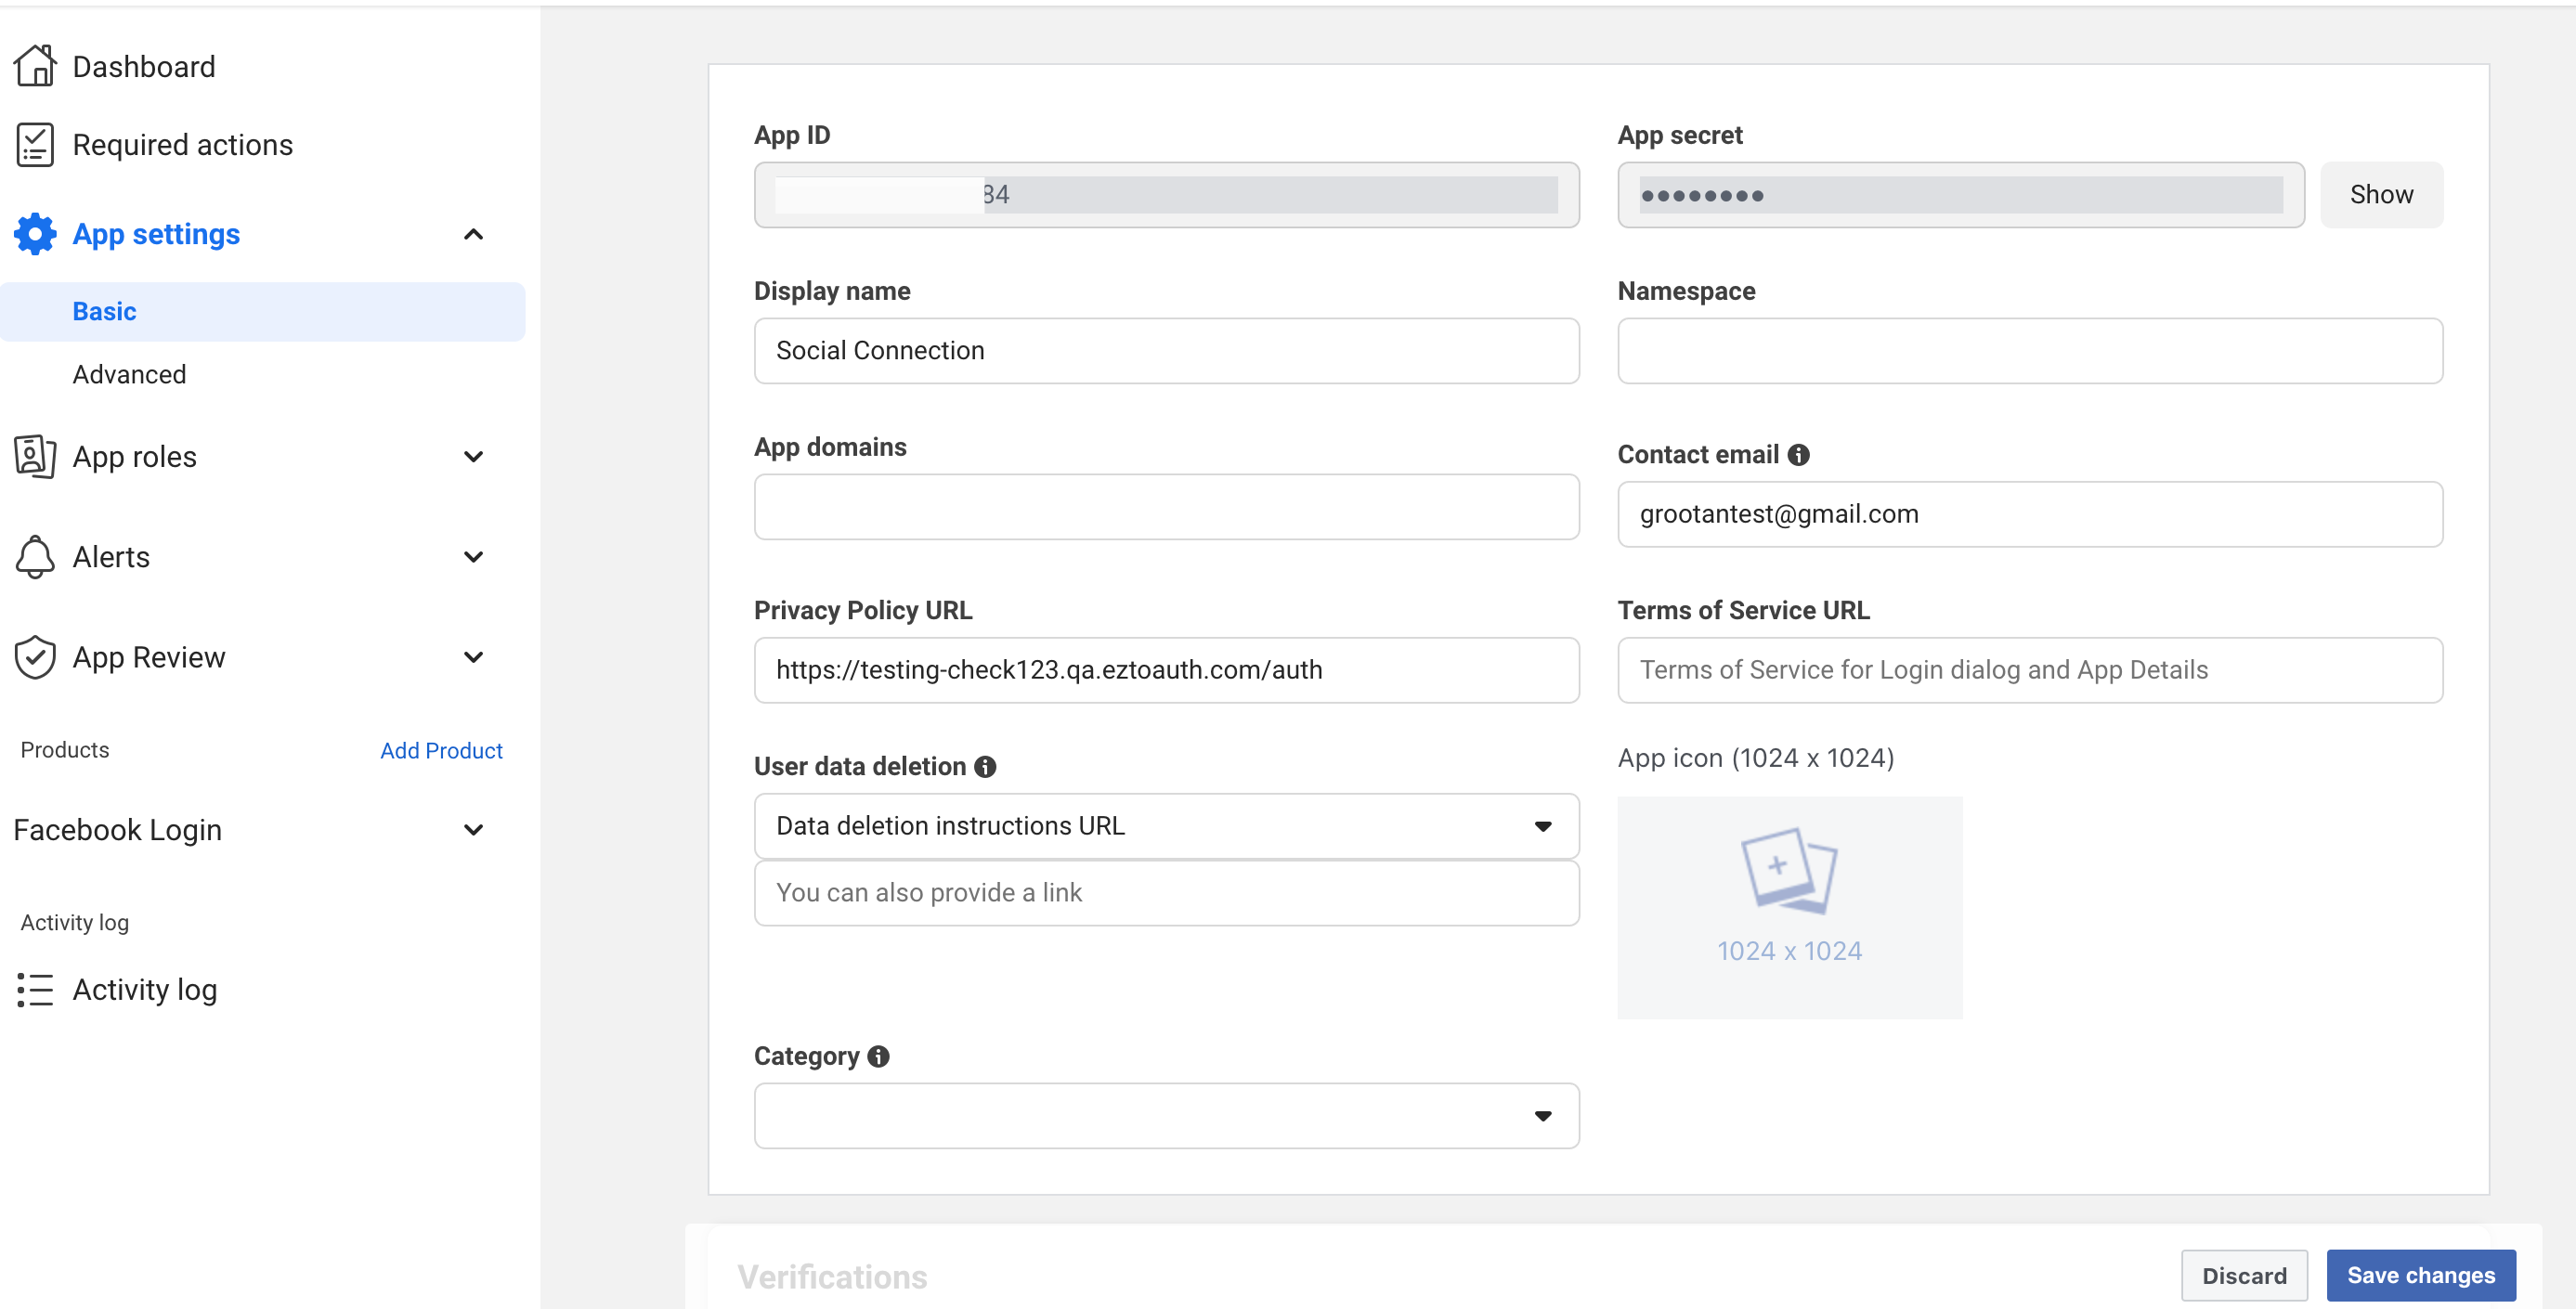This screenshot has width=2576, height=1309.
Task: Click the data deletion link input
Action: [x=1166, y=893]
